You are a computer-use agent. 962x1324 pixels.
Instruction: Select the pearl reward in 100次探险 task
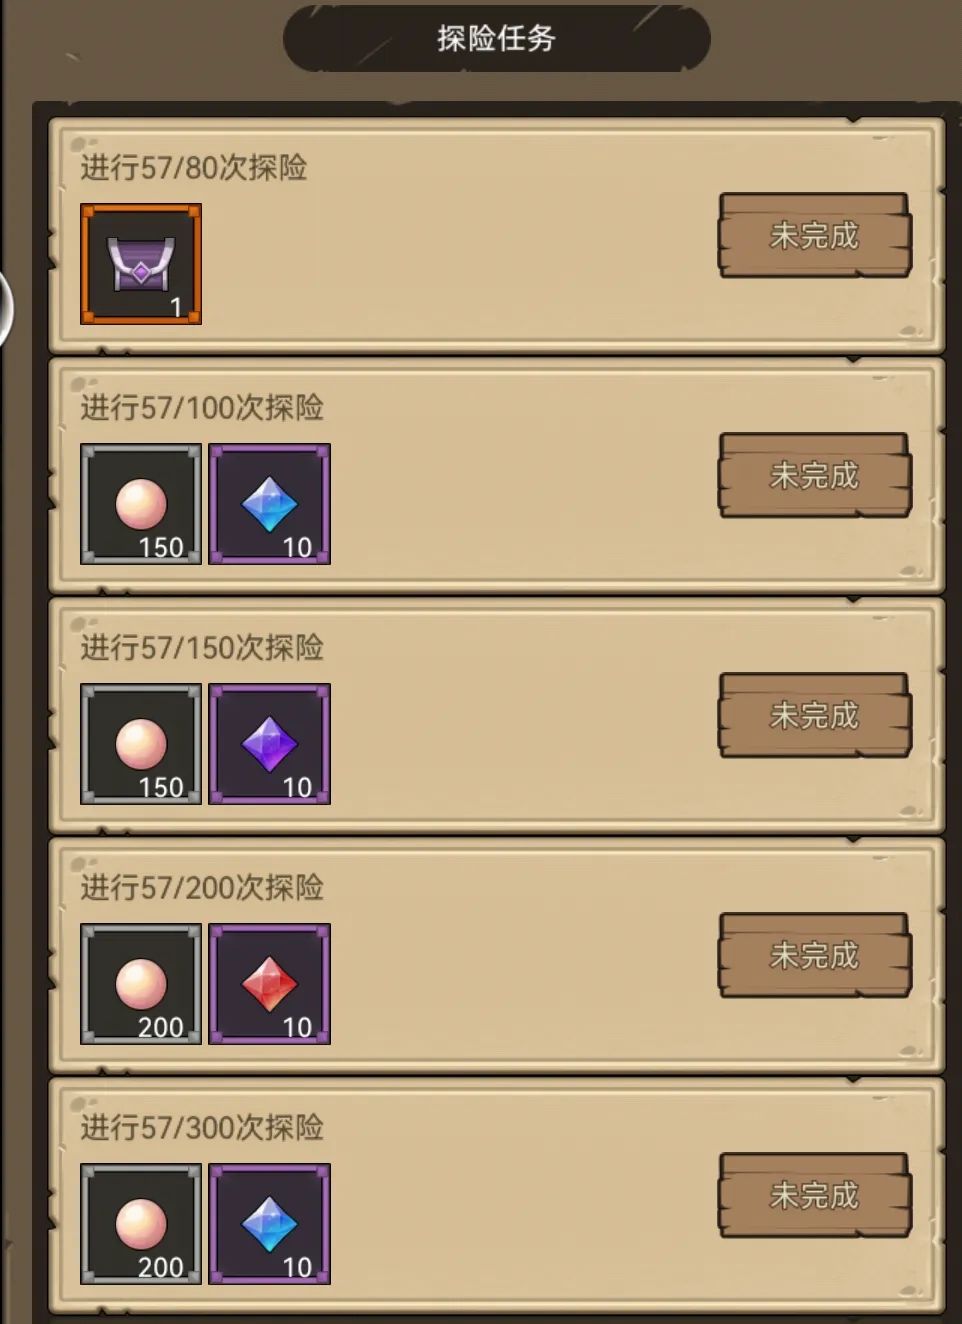(141, 504)
